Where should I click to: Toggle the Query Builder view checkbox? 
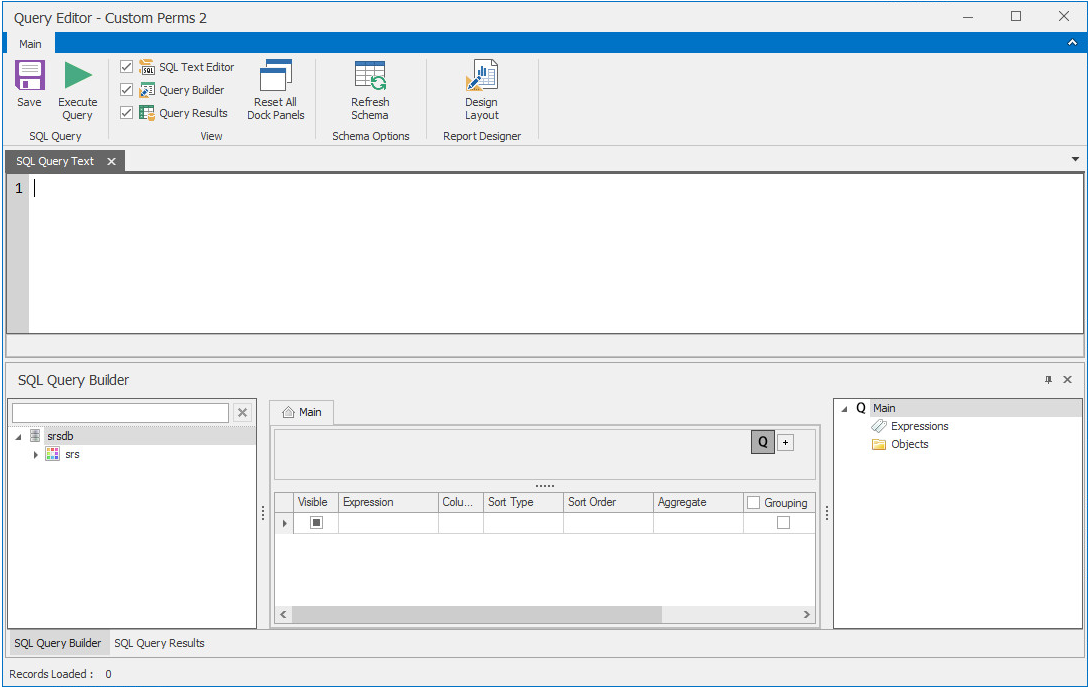(x=127, y=90)
